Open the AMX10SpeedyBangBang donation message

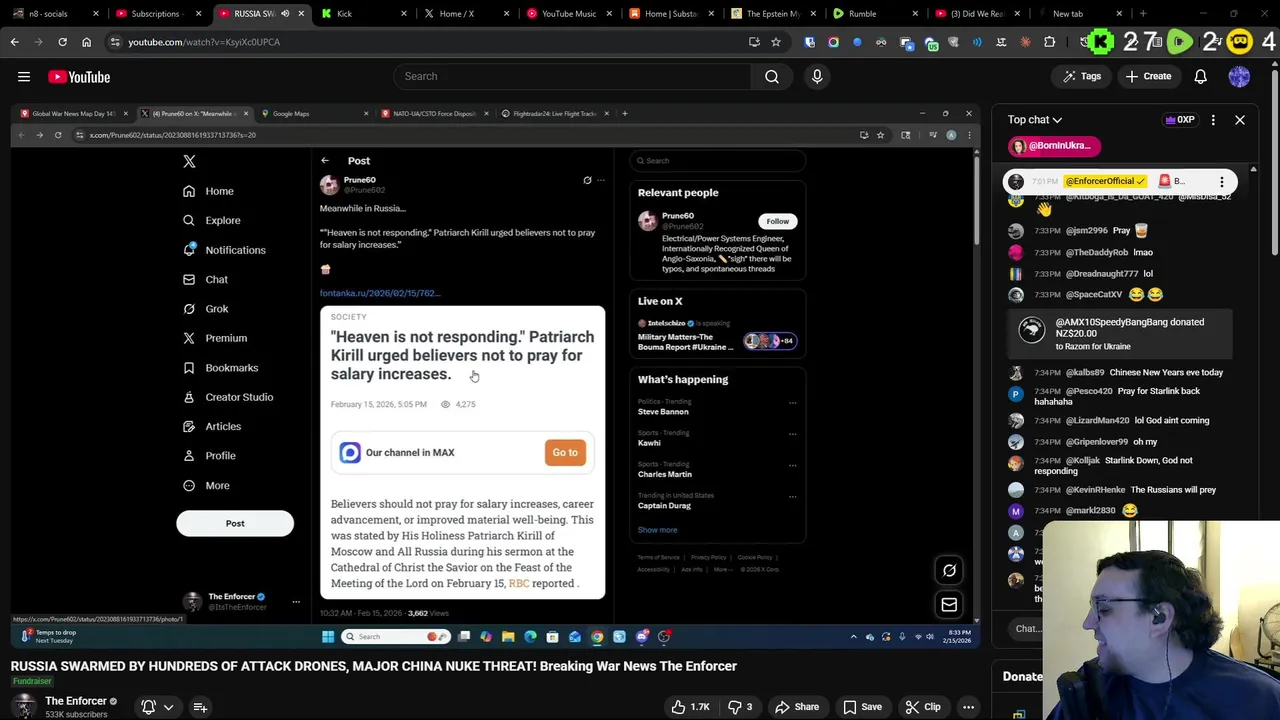(x=1120, y=334)
